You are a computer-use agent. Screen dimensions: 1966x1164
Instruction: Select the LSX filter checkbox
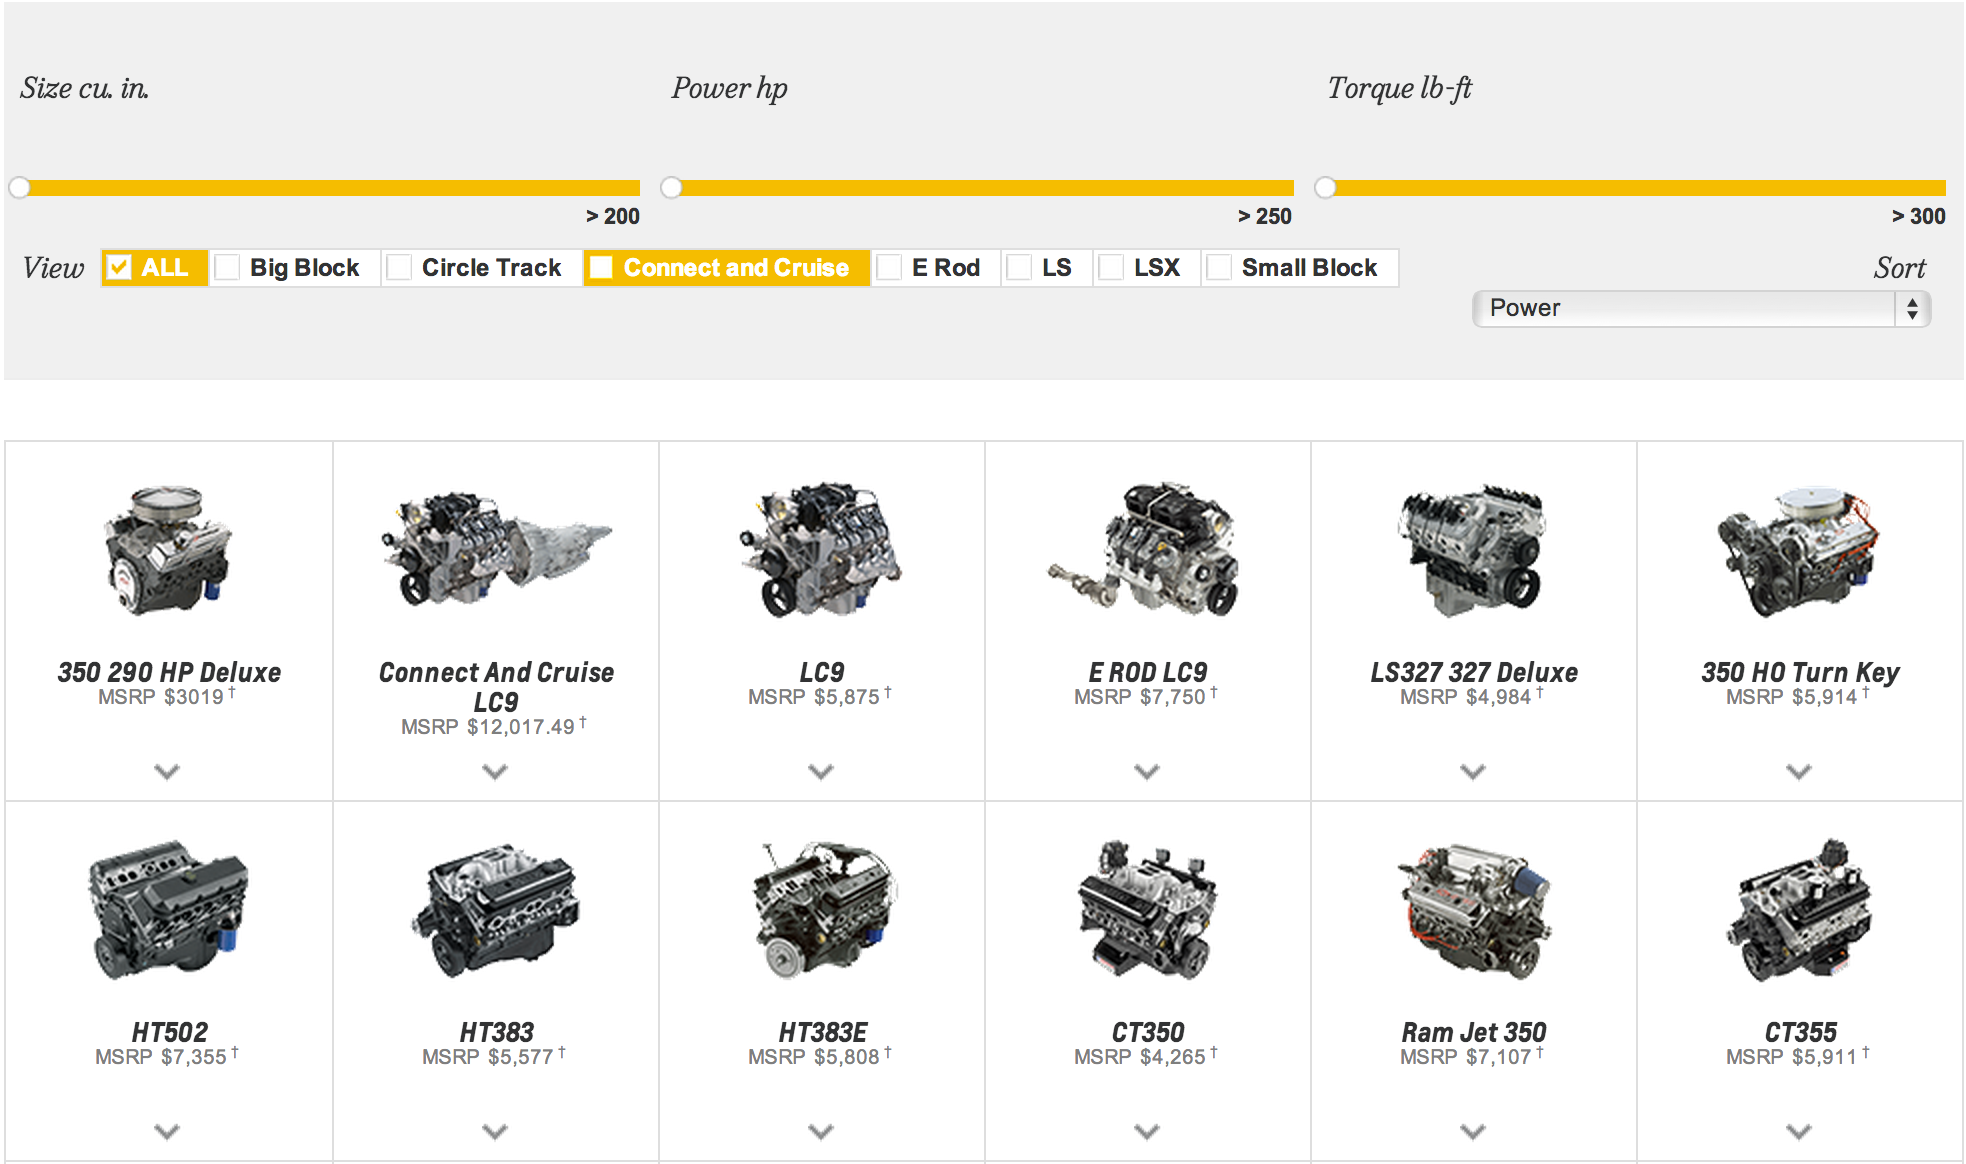click(x=1111, y=268)
